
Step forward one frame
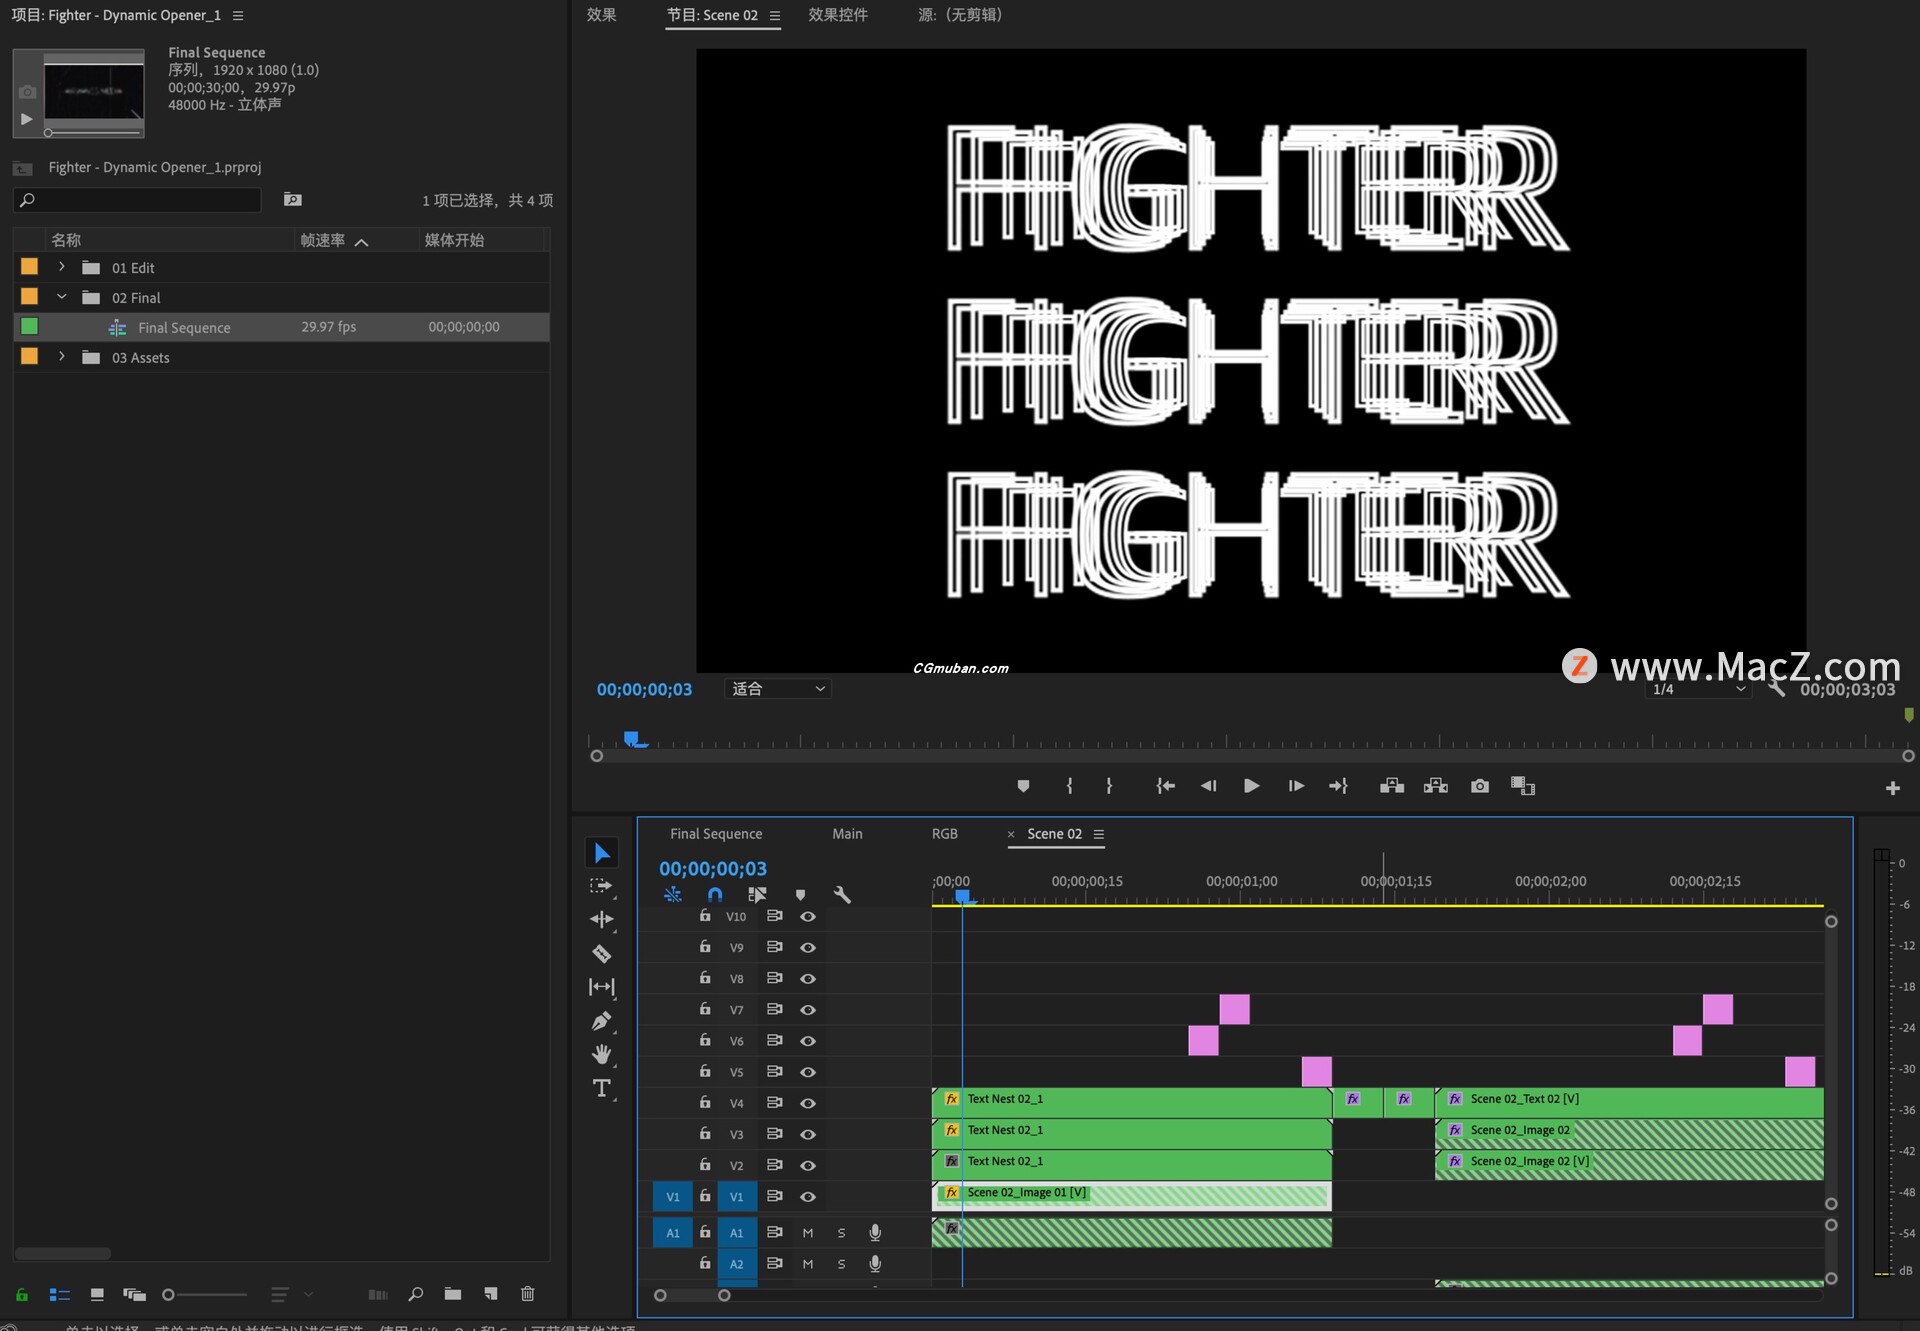(1296, 786)
